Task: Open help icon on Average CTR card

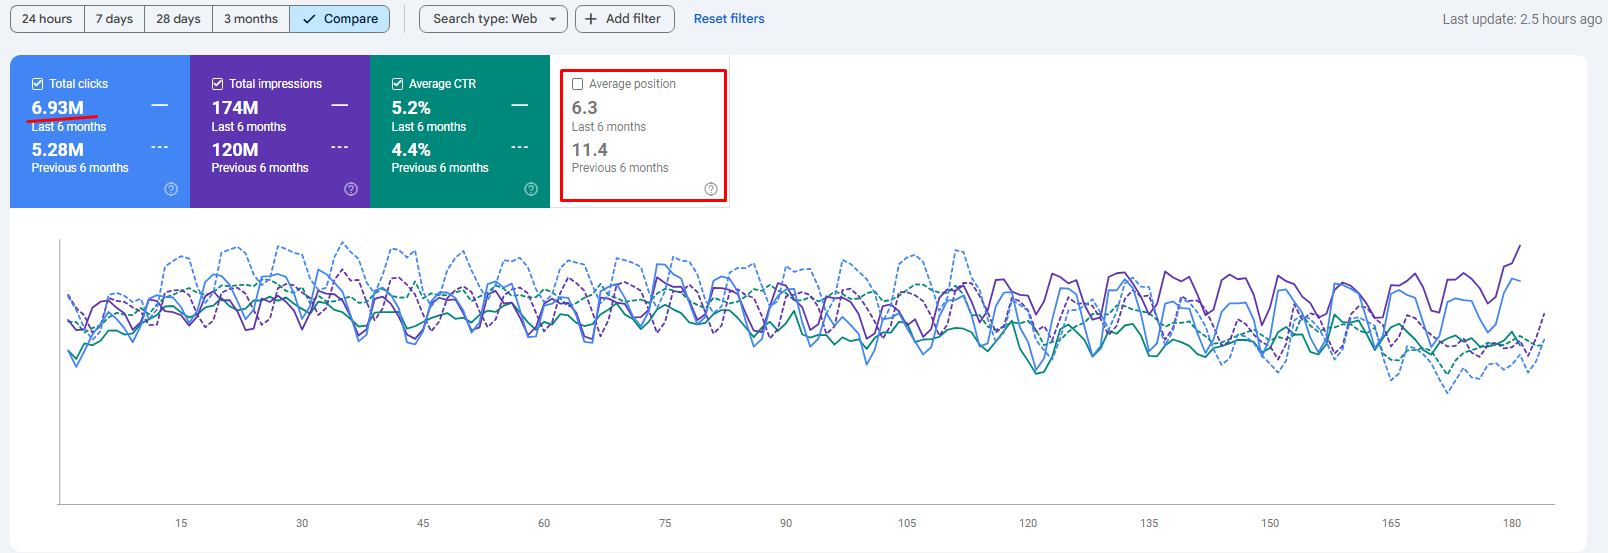Action: (531, 189)
